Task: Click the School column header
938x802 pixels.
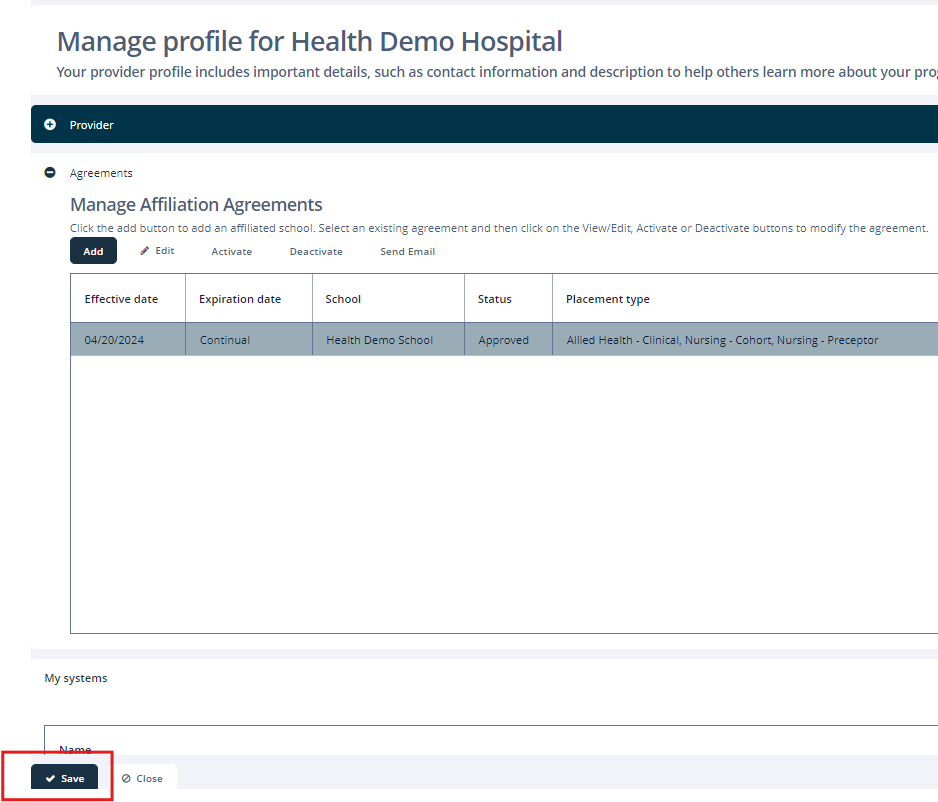Action: pos(343,299)
